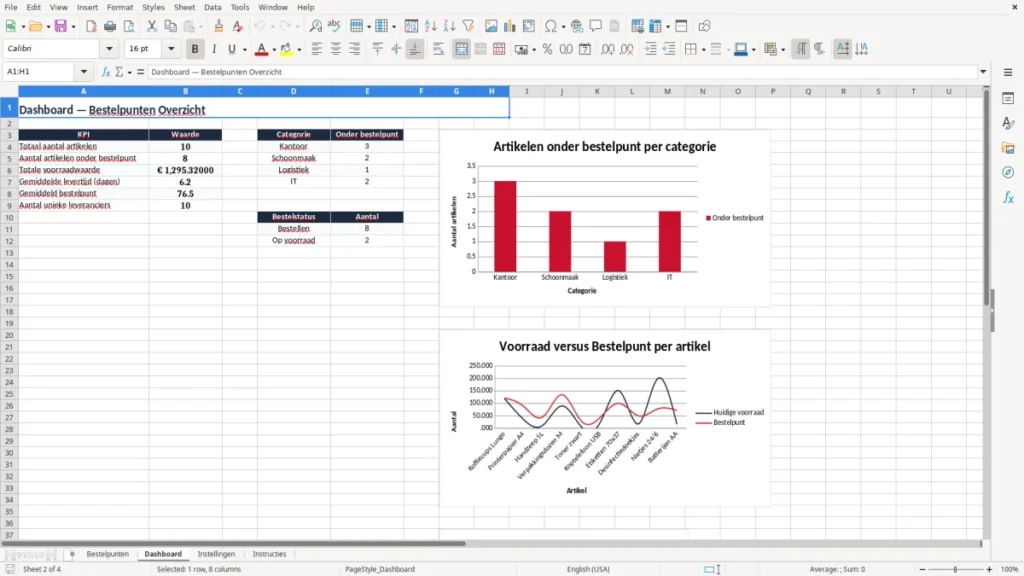The width and height of the screenshot is (1024, 576).
Task: Click the Cut scissors icon
Action: [152, 26]
